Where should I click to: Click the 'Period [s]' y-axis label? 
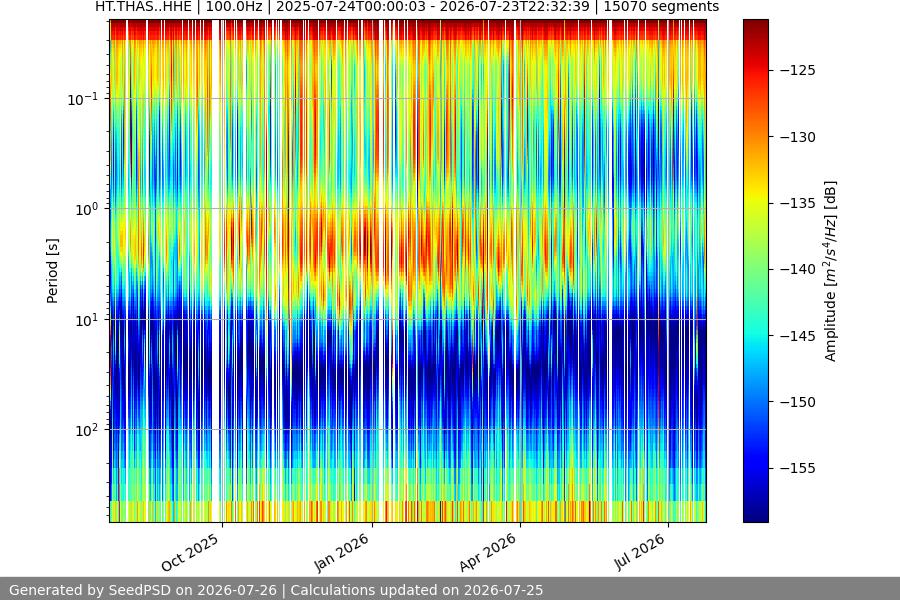[x=52, y=271]
